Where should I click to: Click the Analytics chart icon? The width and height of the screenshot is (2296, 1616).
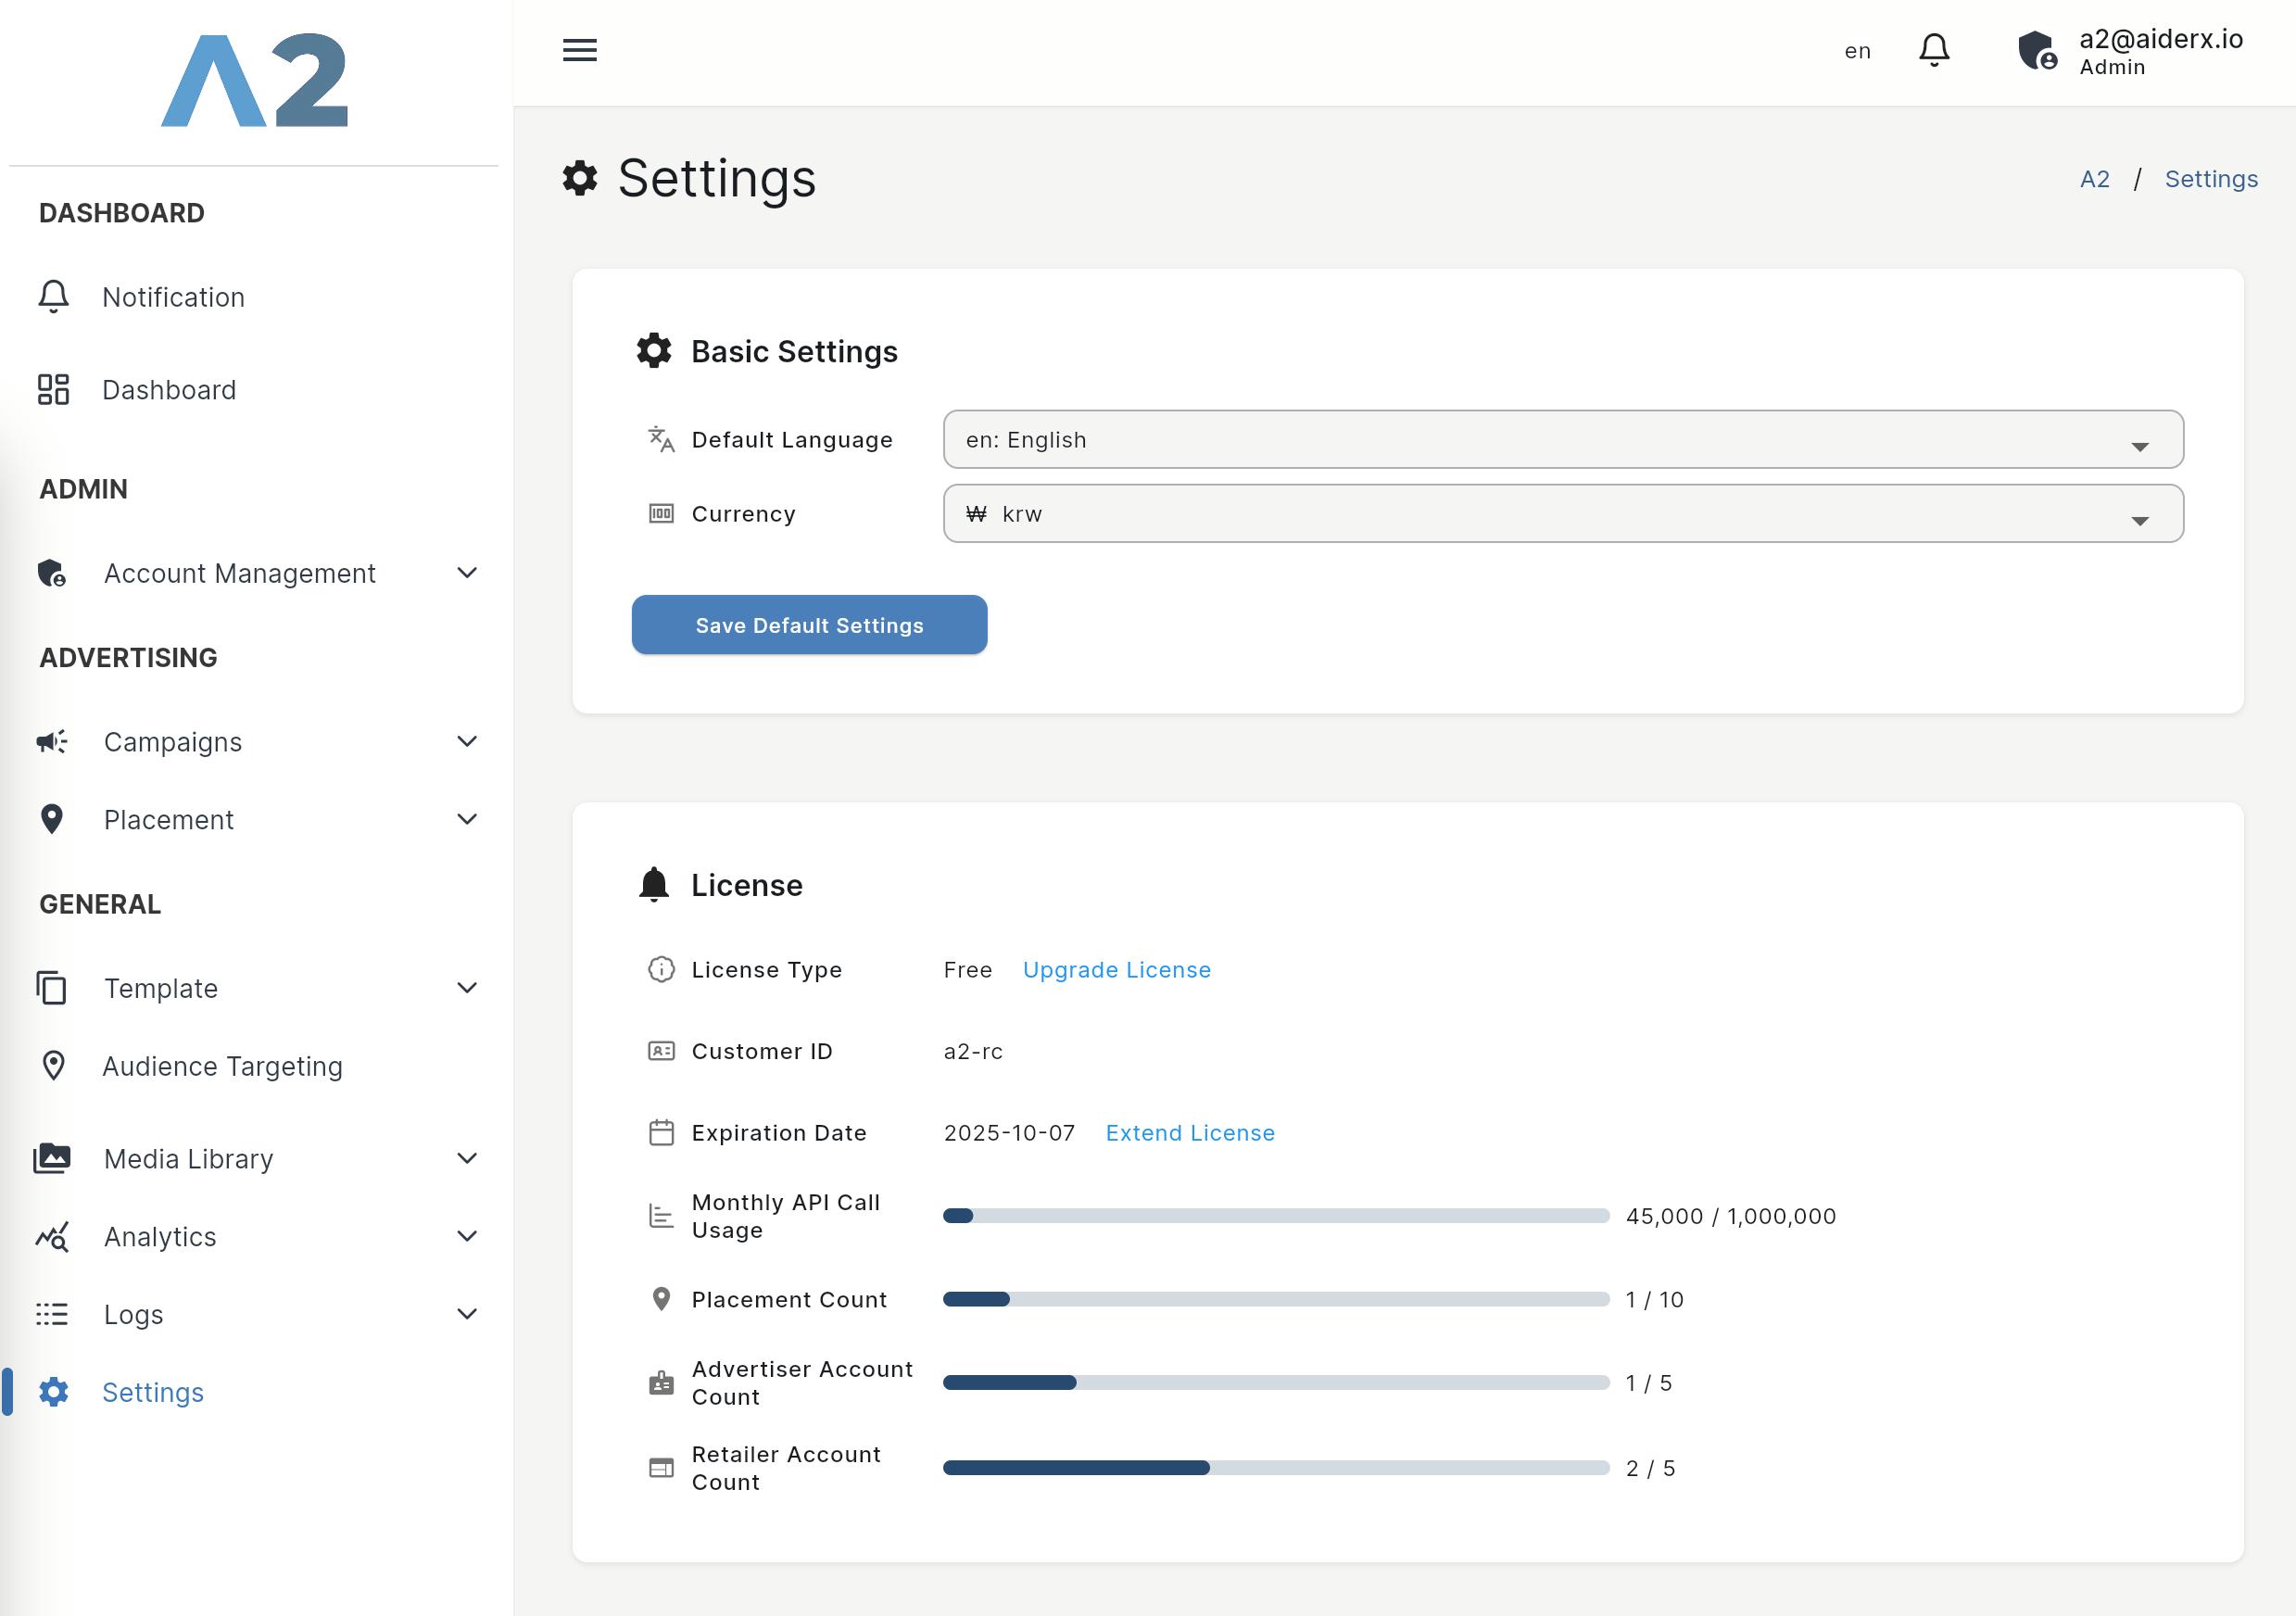click(x=52, y=1237)
